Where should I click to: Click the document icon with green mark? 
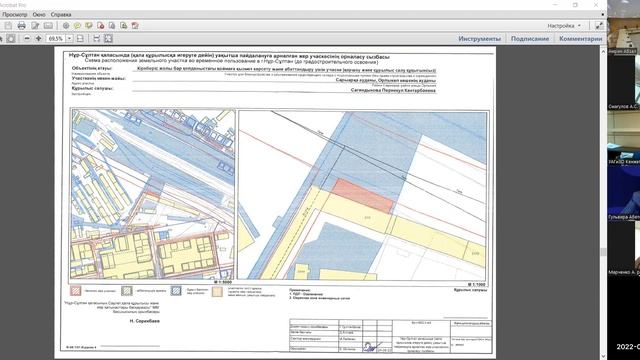coord(123,26)
